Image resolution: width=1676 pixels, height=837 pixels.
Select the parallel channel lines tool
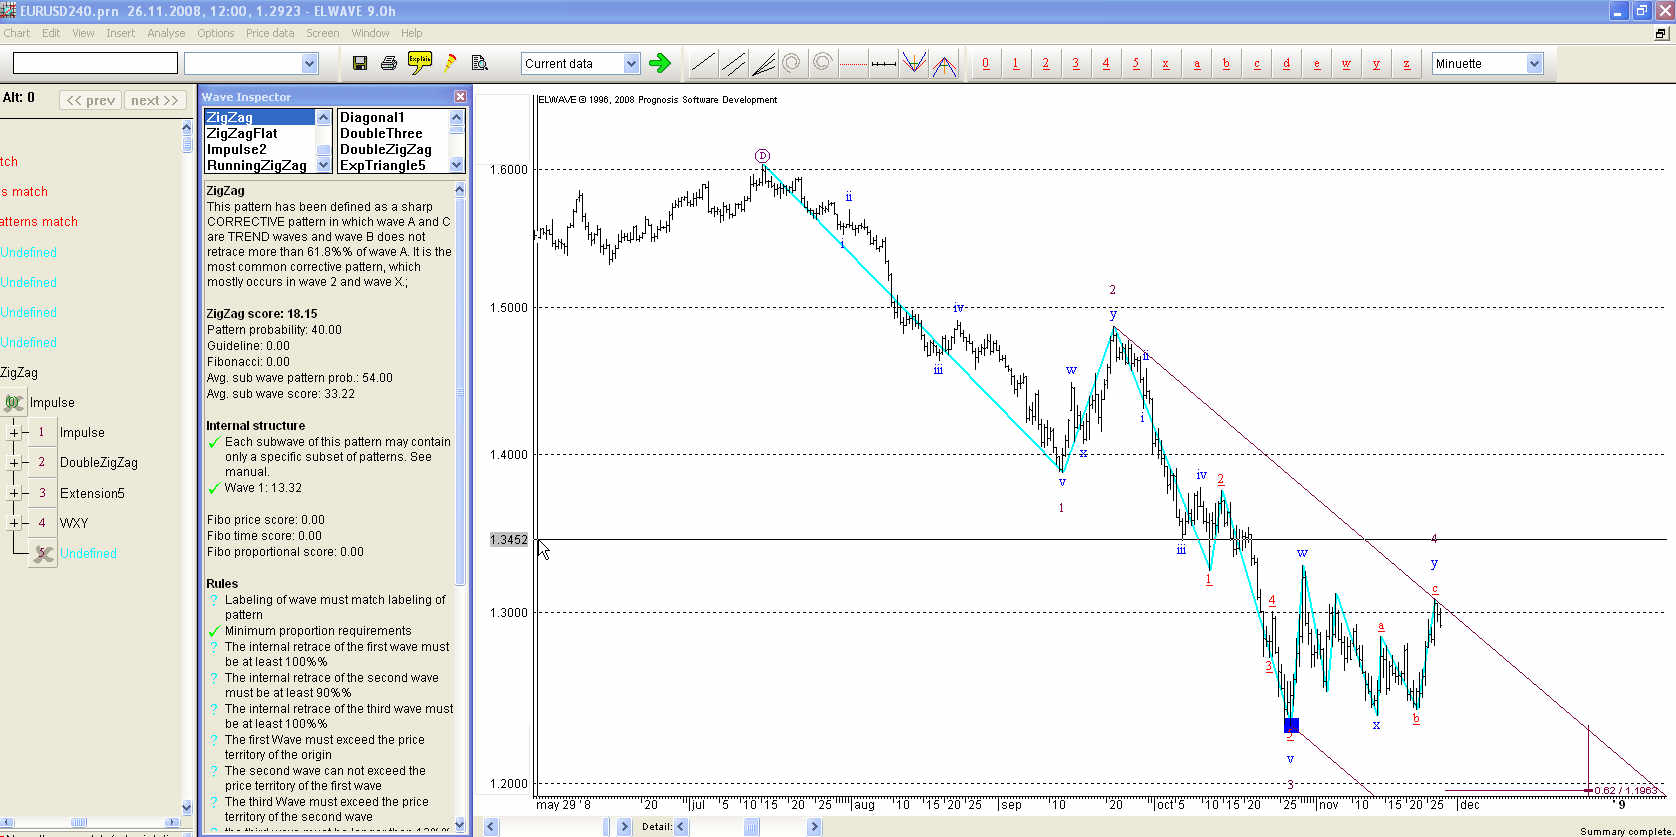[733, 64]
